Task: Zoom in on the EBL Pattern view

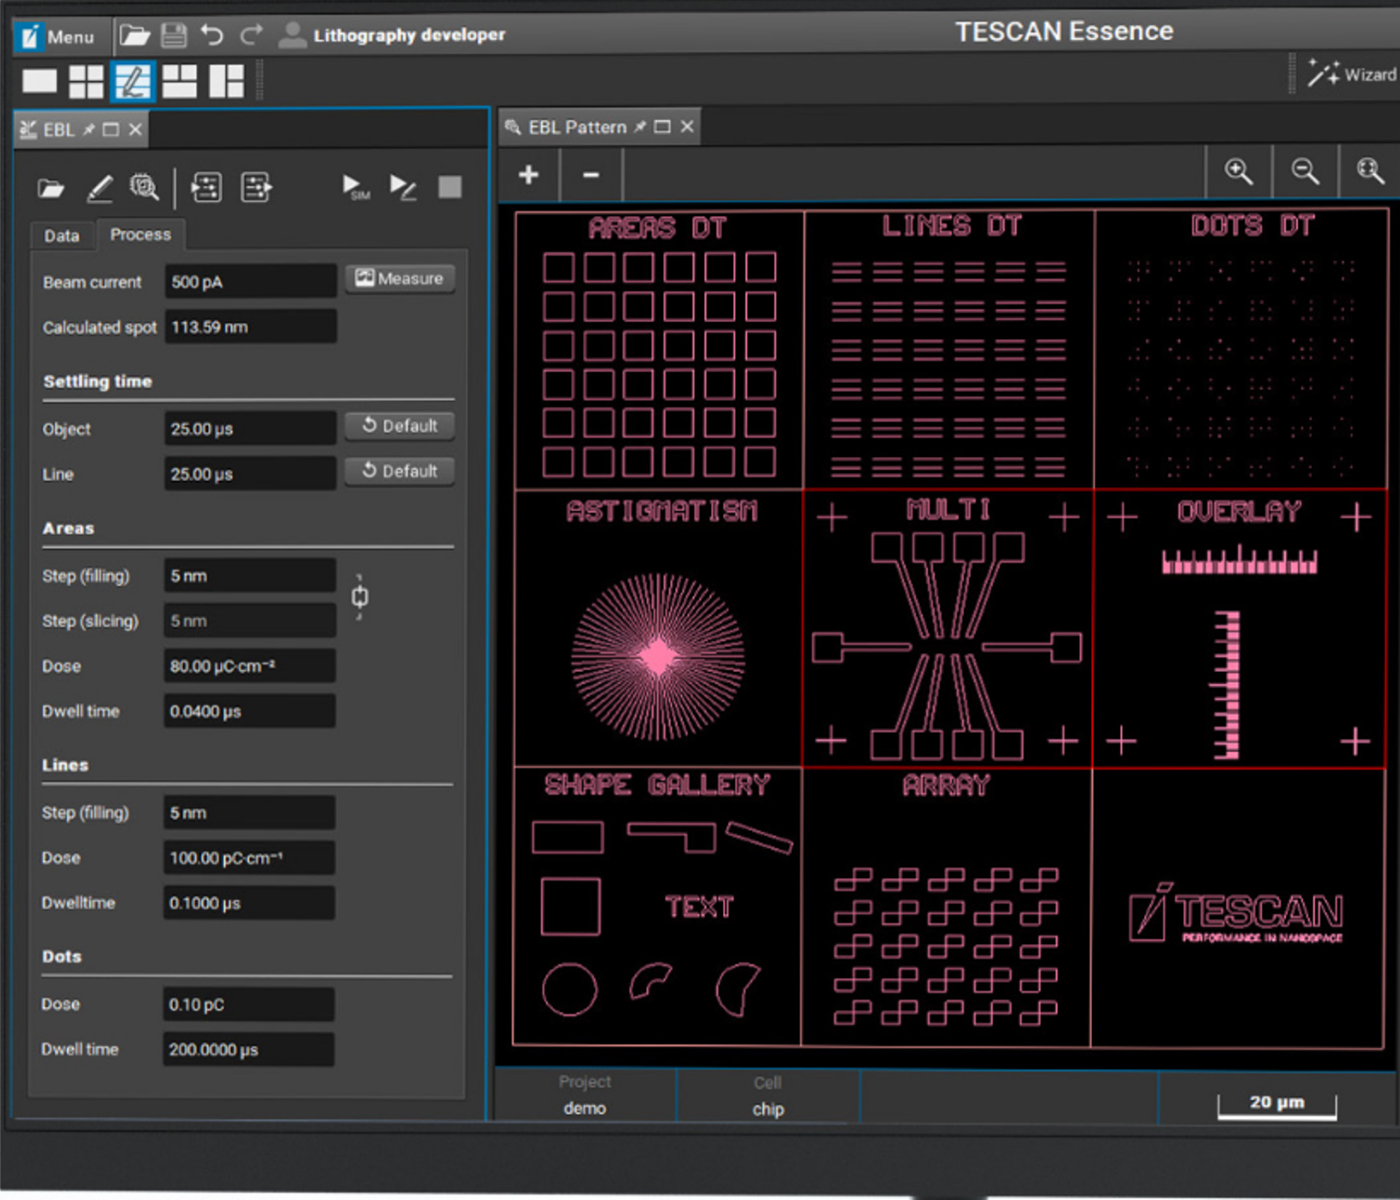Action: coord(1240,172)
